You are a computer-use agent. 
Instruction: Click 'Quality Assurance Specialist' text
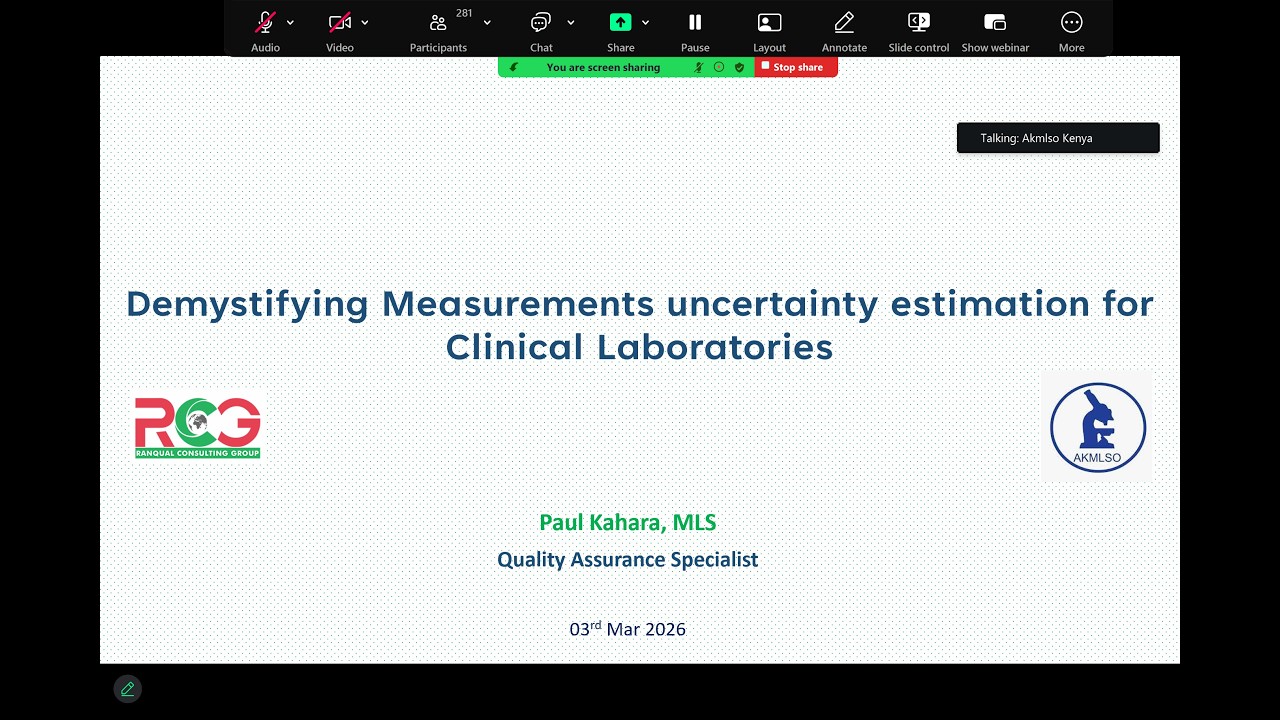tap(628, 560)
